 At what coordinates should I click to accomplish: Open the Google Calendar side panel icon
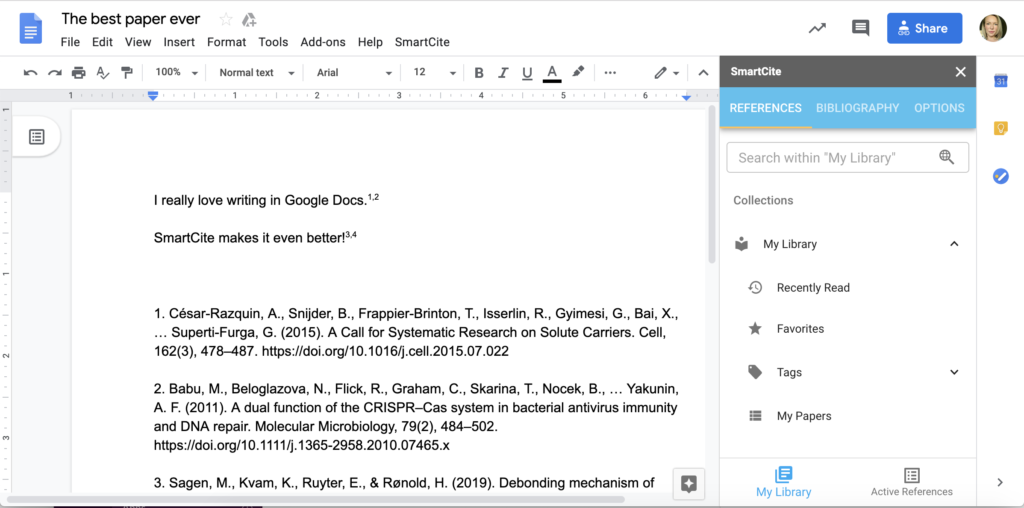tap(1000, 81)
